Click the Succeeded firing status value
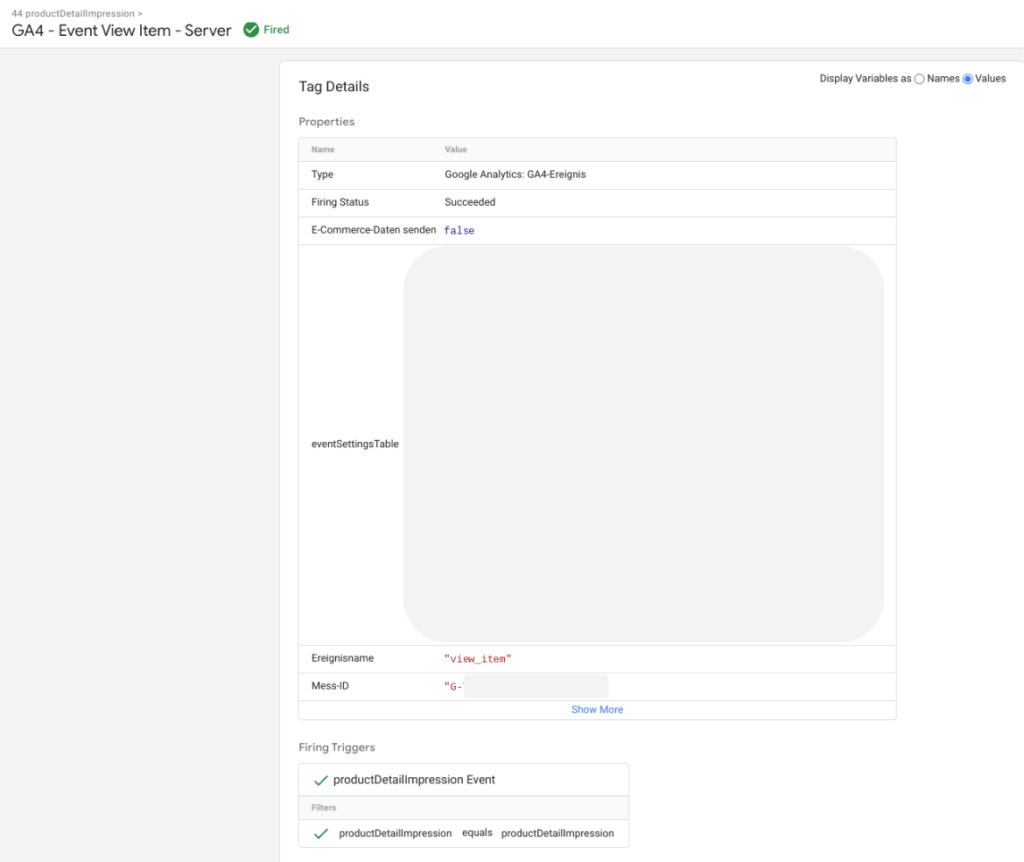The height and width of the screenshot is (862, 1024). click(x=469, y=202)
